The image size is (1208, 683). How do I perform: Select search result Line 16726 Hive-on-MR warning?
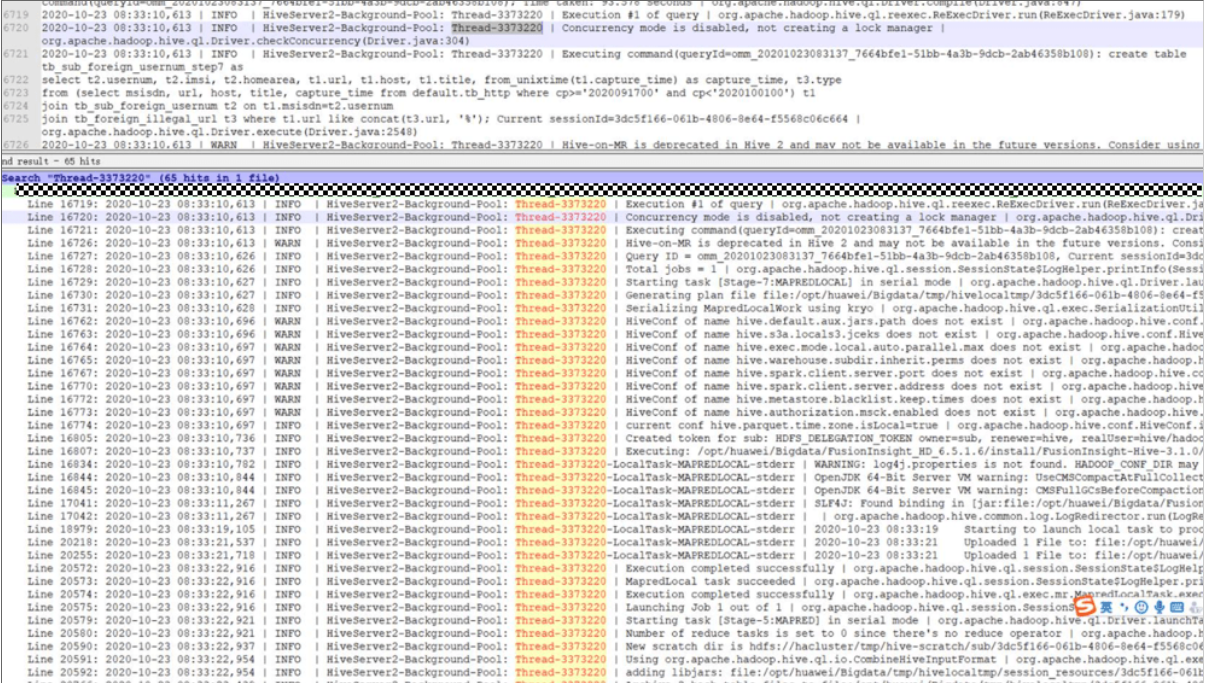click(604, 243)
